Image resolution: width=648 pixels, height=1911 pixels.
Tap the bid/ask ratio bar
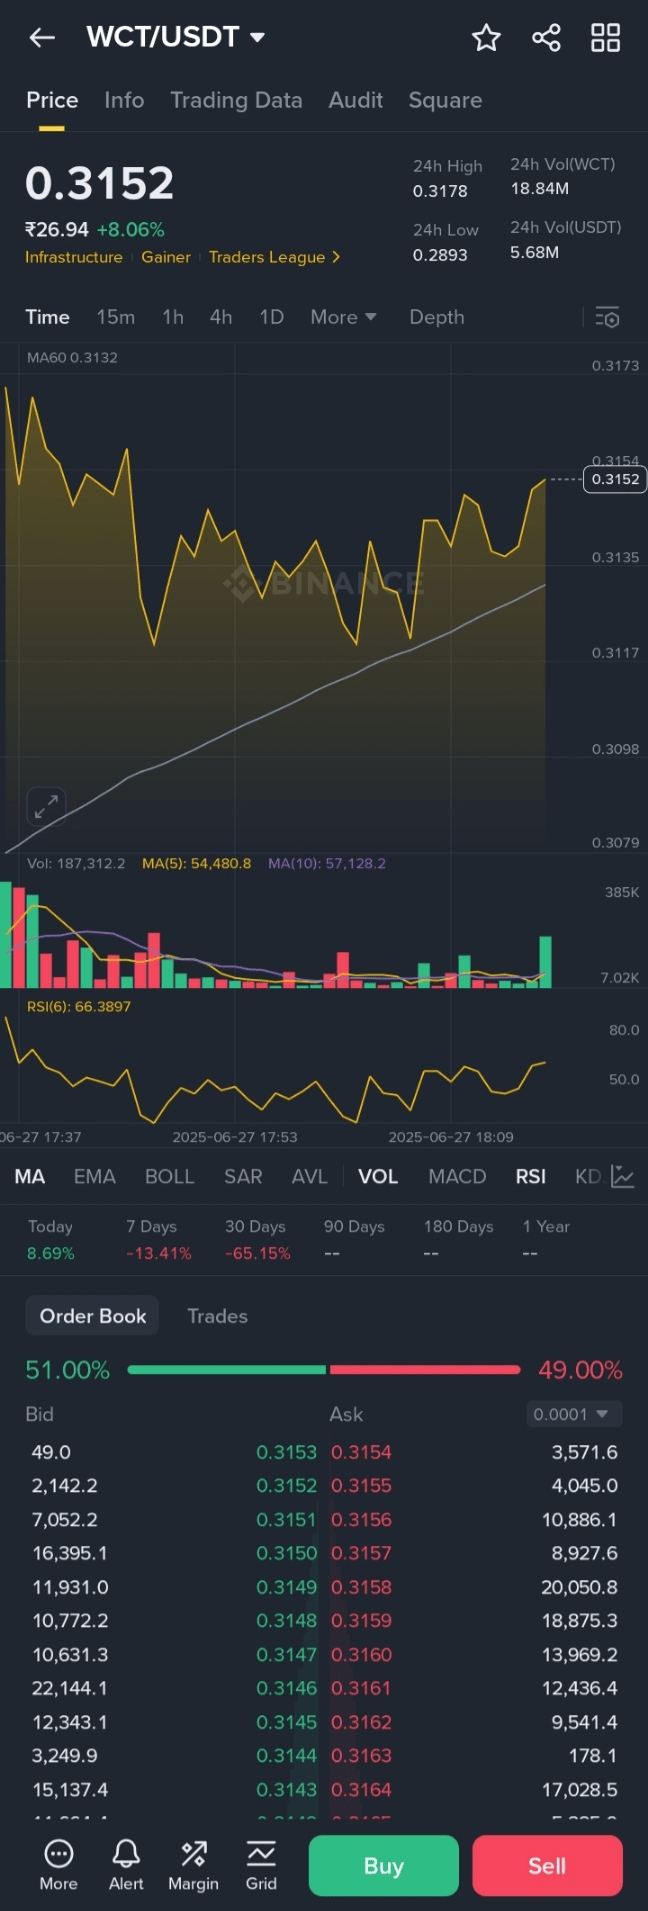[324, 1370]
